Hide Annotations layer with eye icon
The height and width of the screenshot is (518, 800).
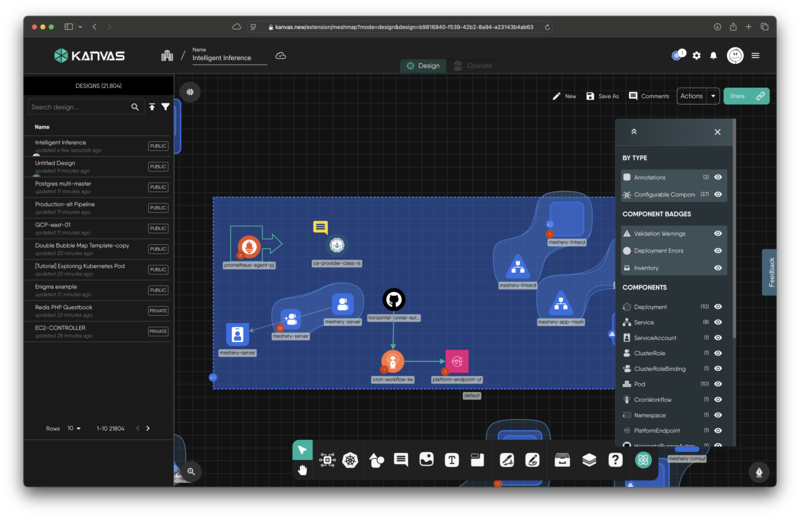pyautogui.click(x=718, y=177)
